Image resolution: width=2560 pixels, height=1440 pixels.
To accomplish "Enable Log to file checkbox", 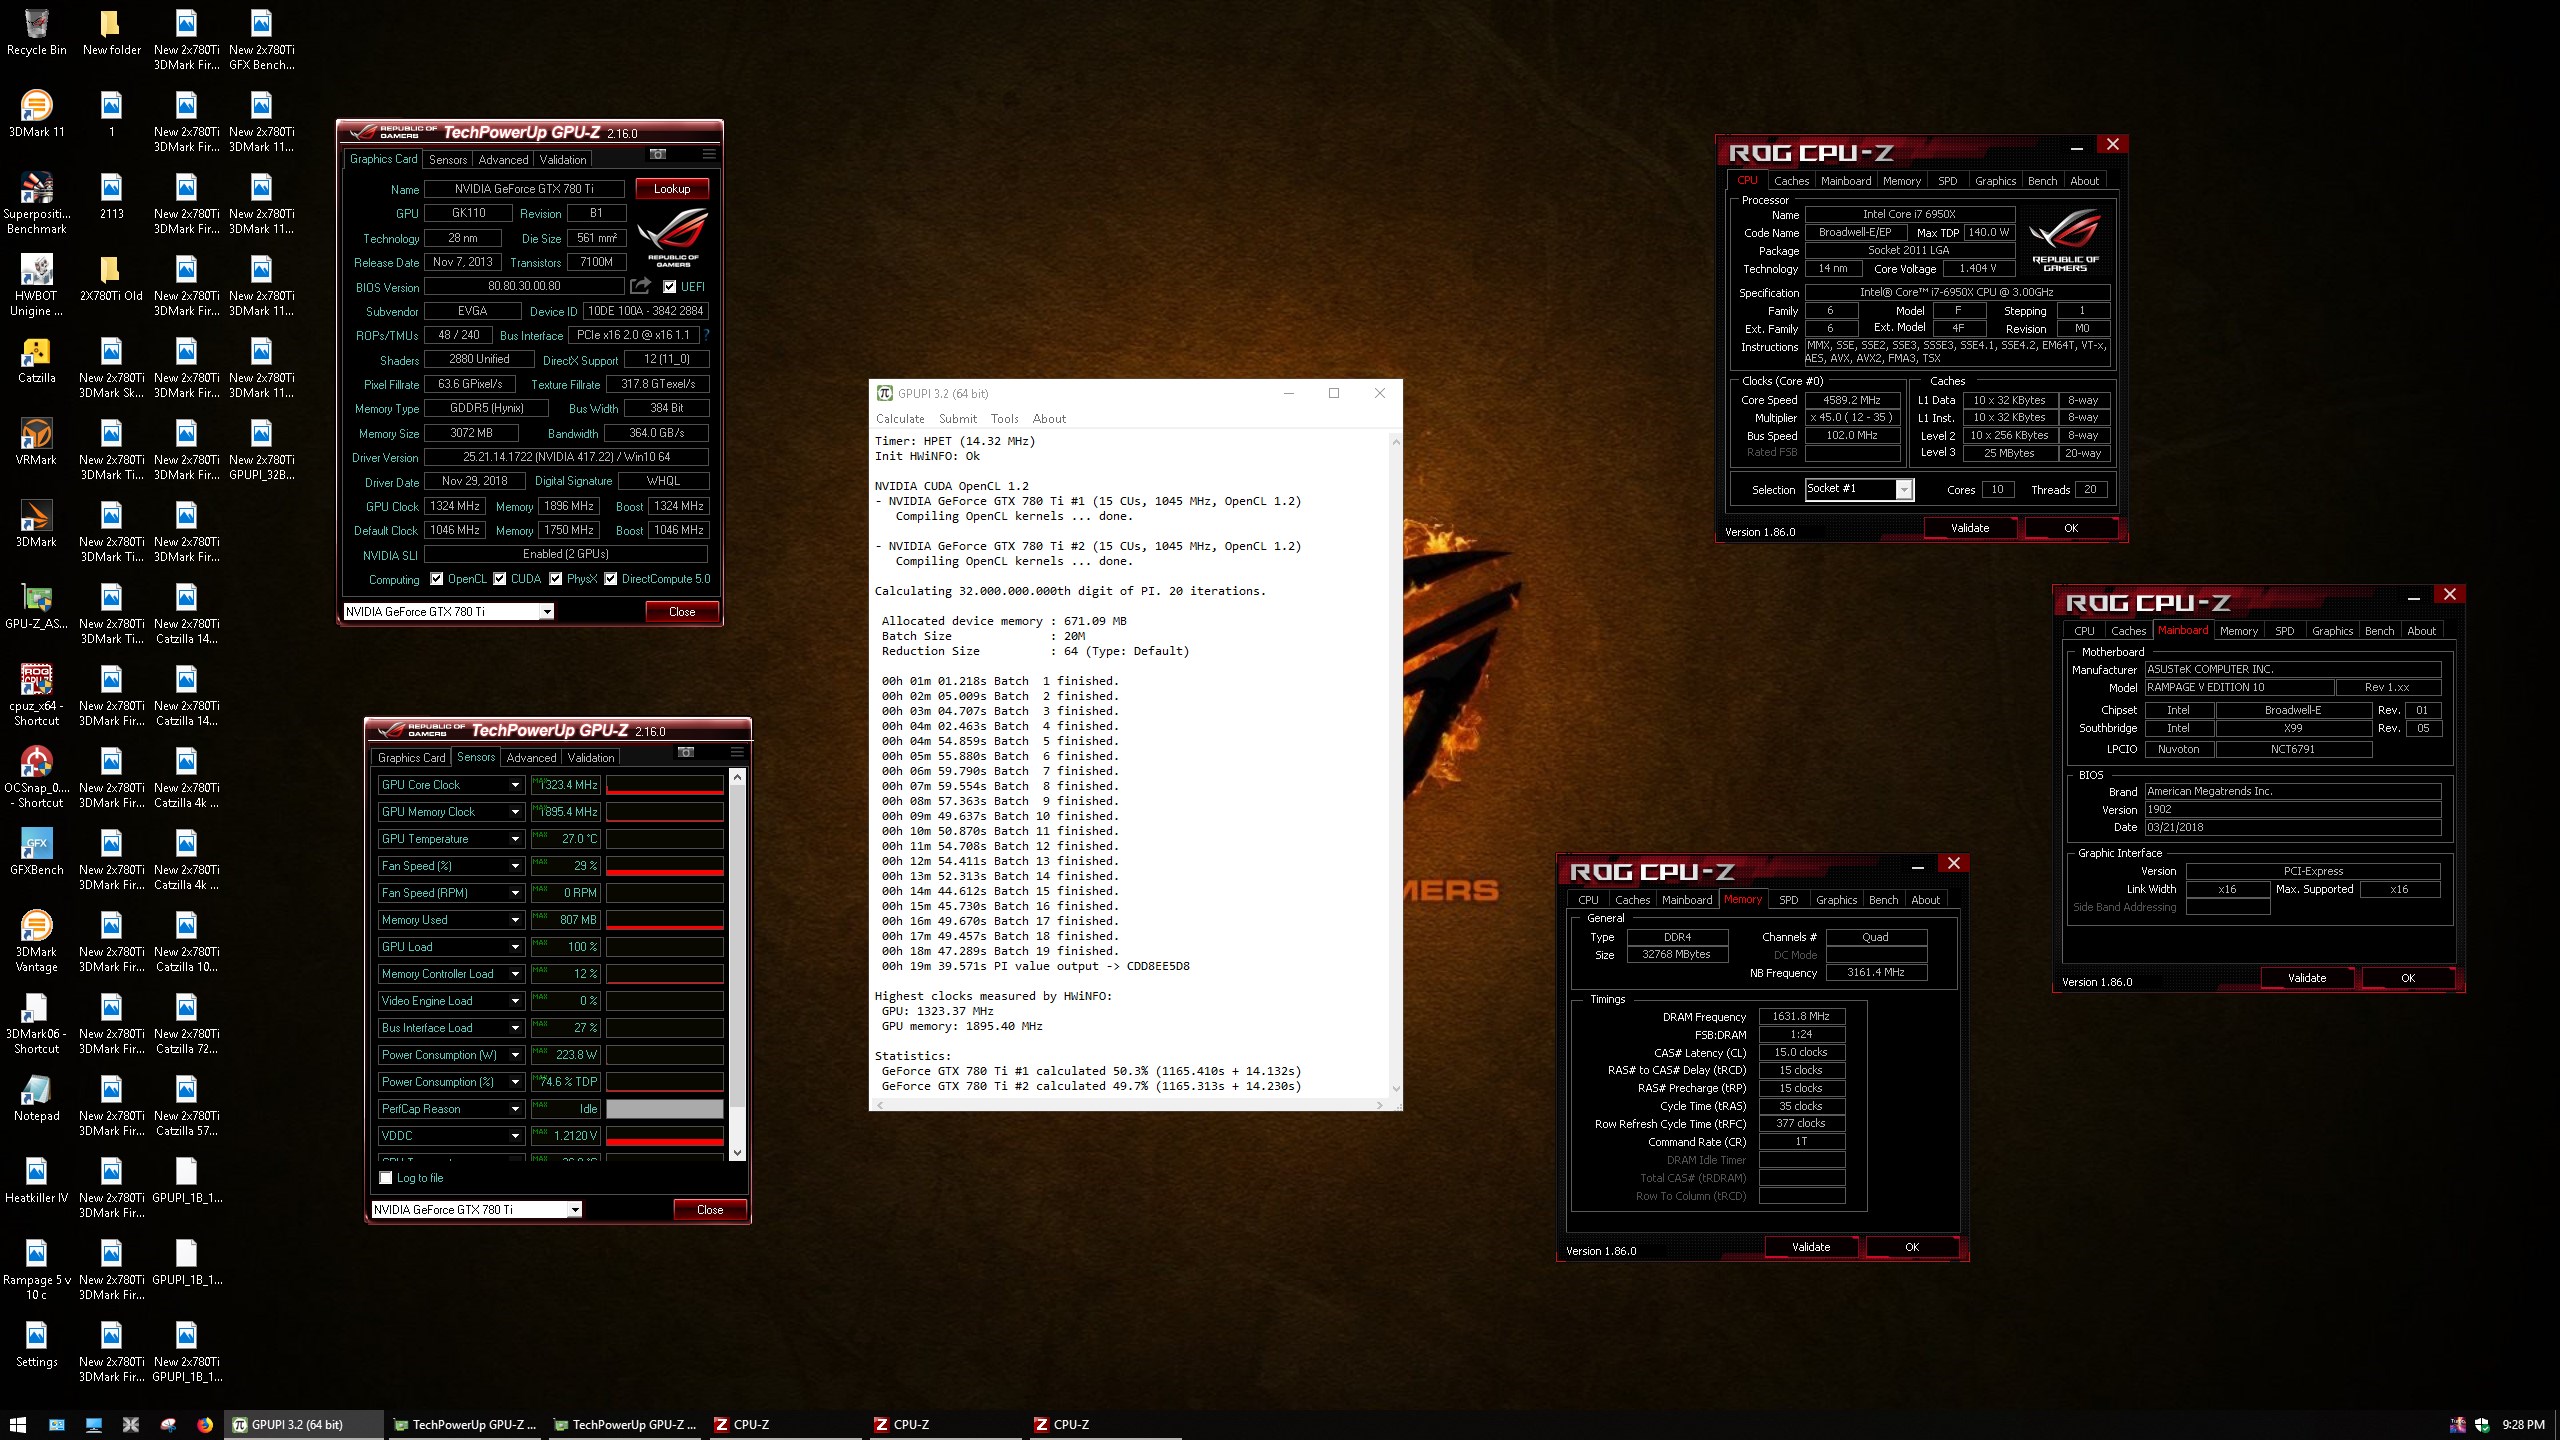I will (x=386, y=1178).
